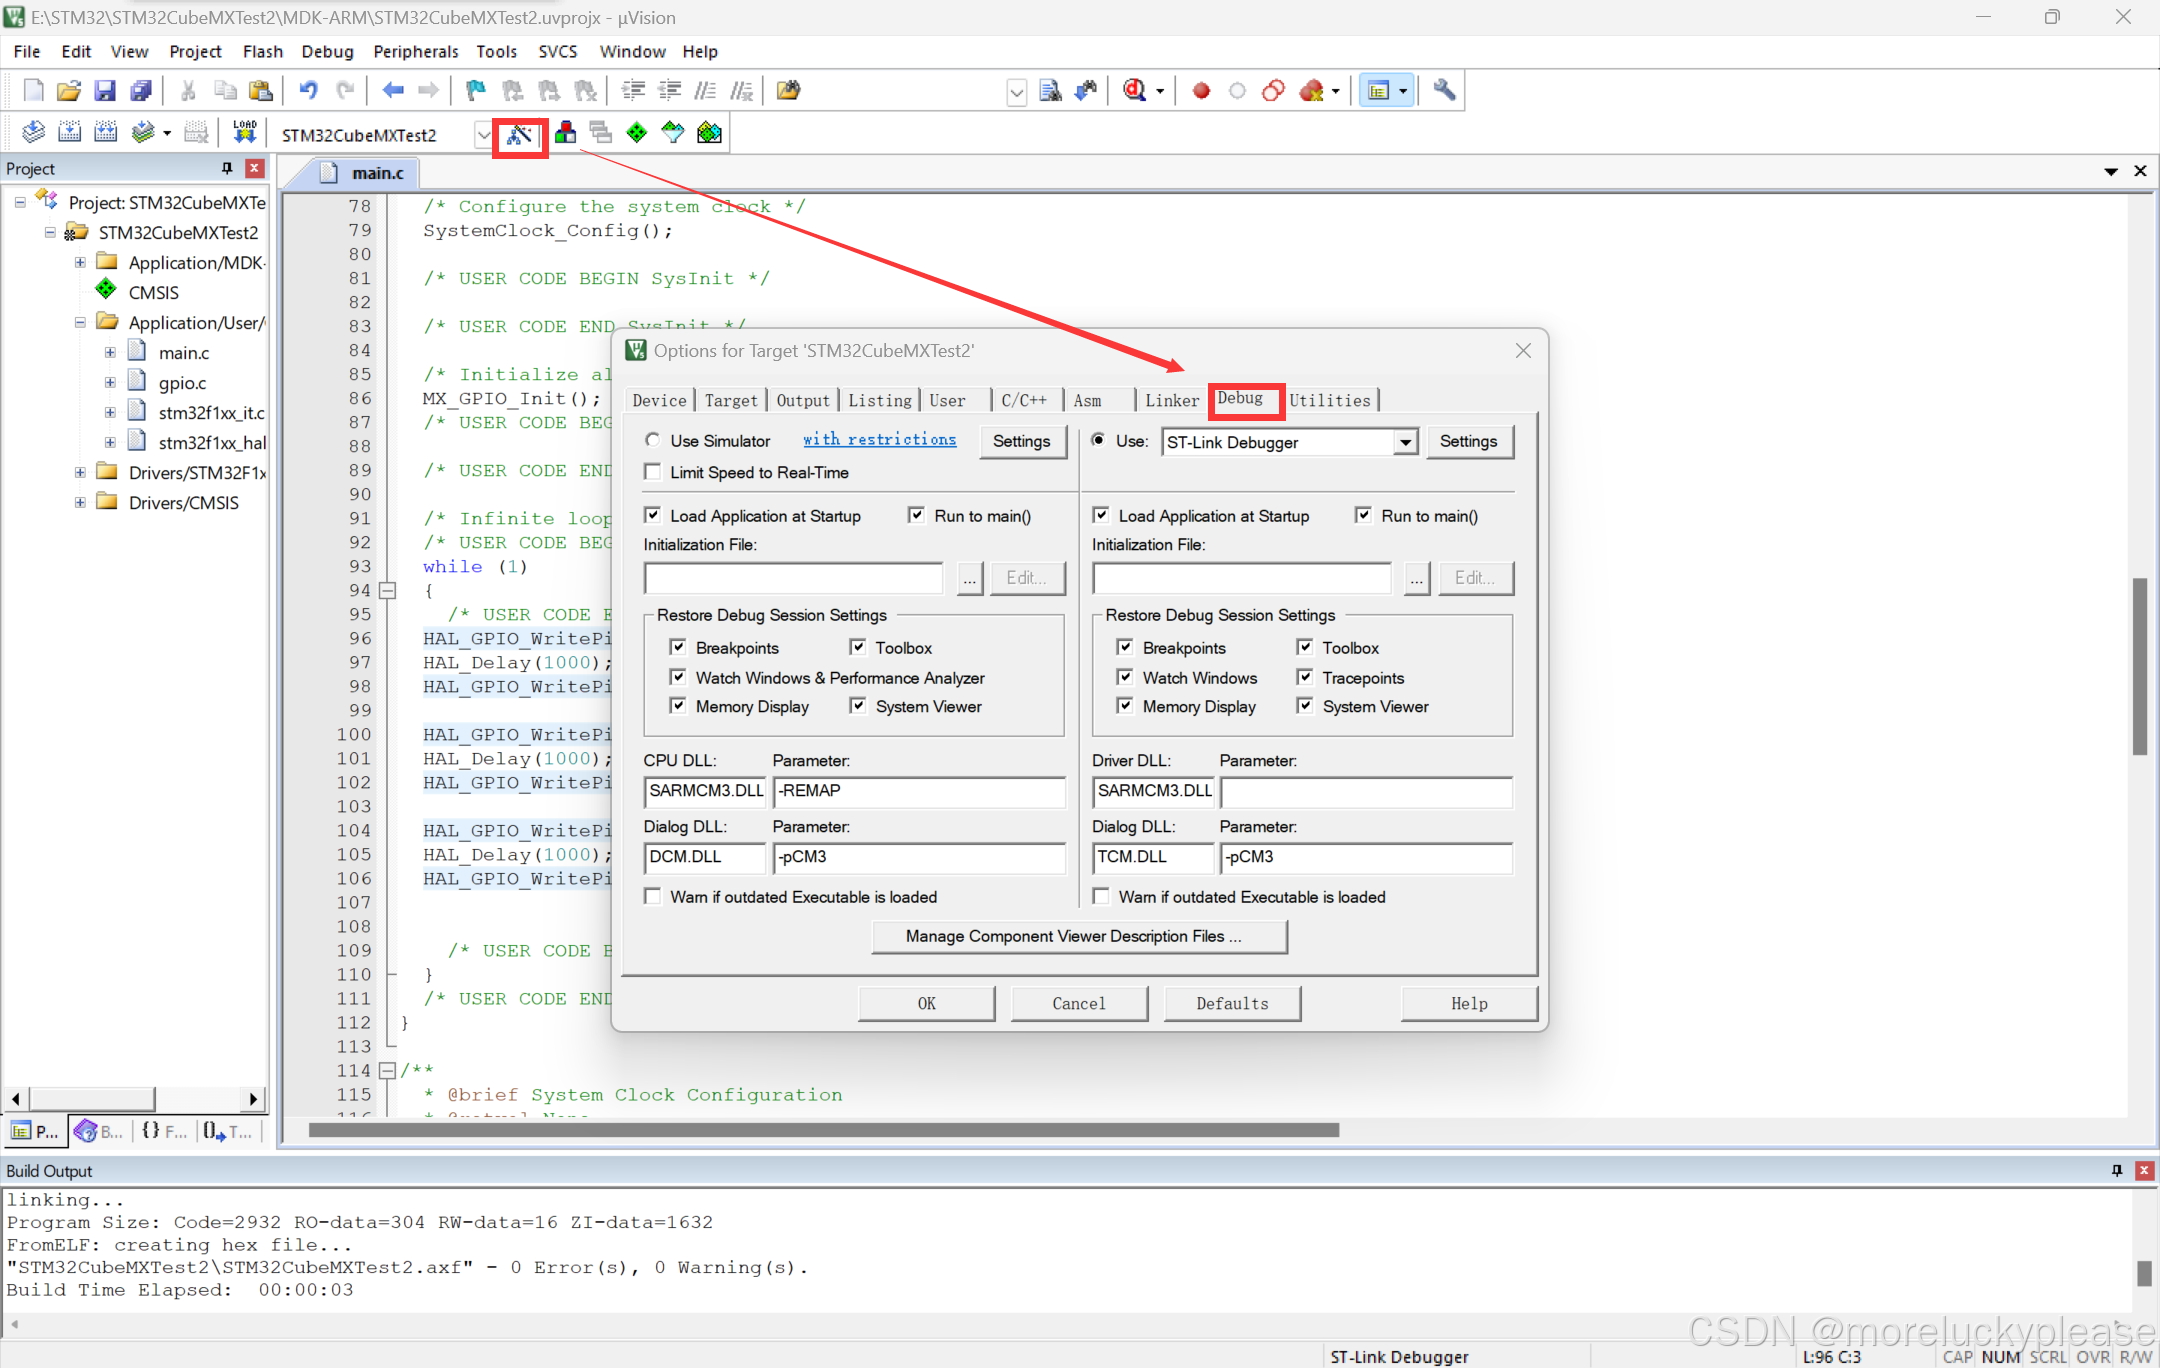Switch to the Utilities tab
The height and width of the screenshot is (1368, 2160).
[x=1329, y=400]
